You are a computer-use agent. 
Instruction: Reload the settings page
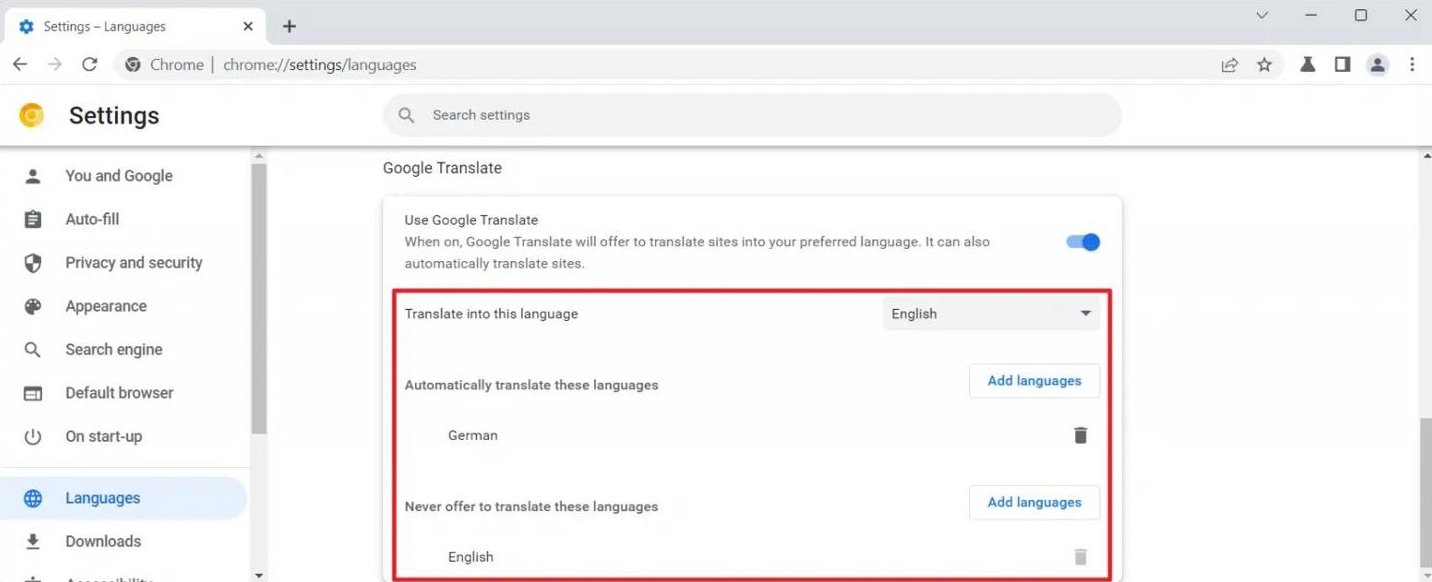90,64
